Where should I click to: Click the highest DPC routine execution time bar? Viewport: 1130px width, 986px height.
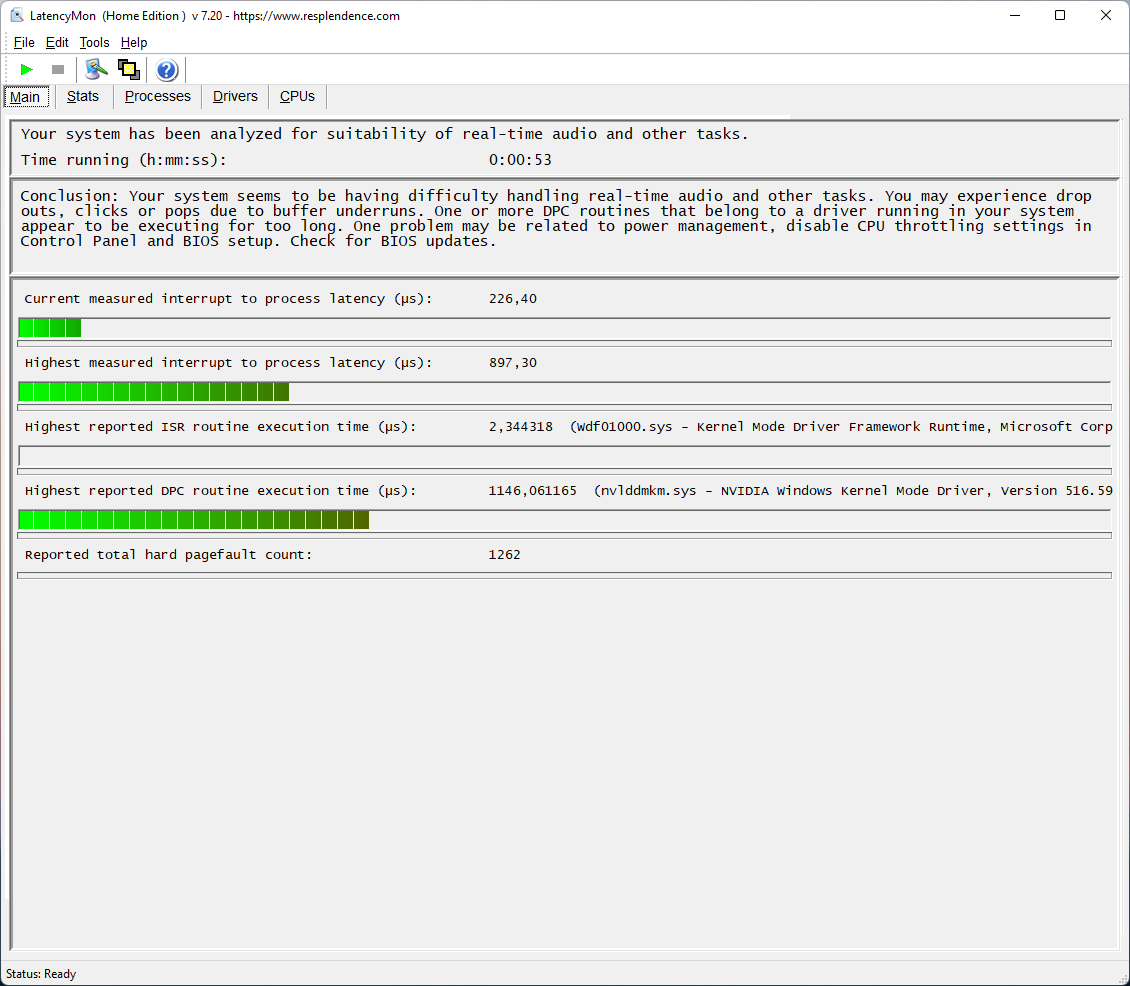pos(564,520)
